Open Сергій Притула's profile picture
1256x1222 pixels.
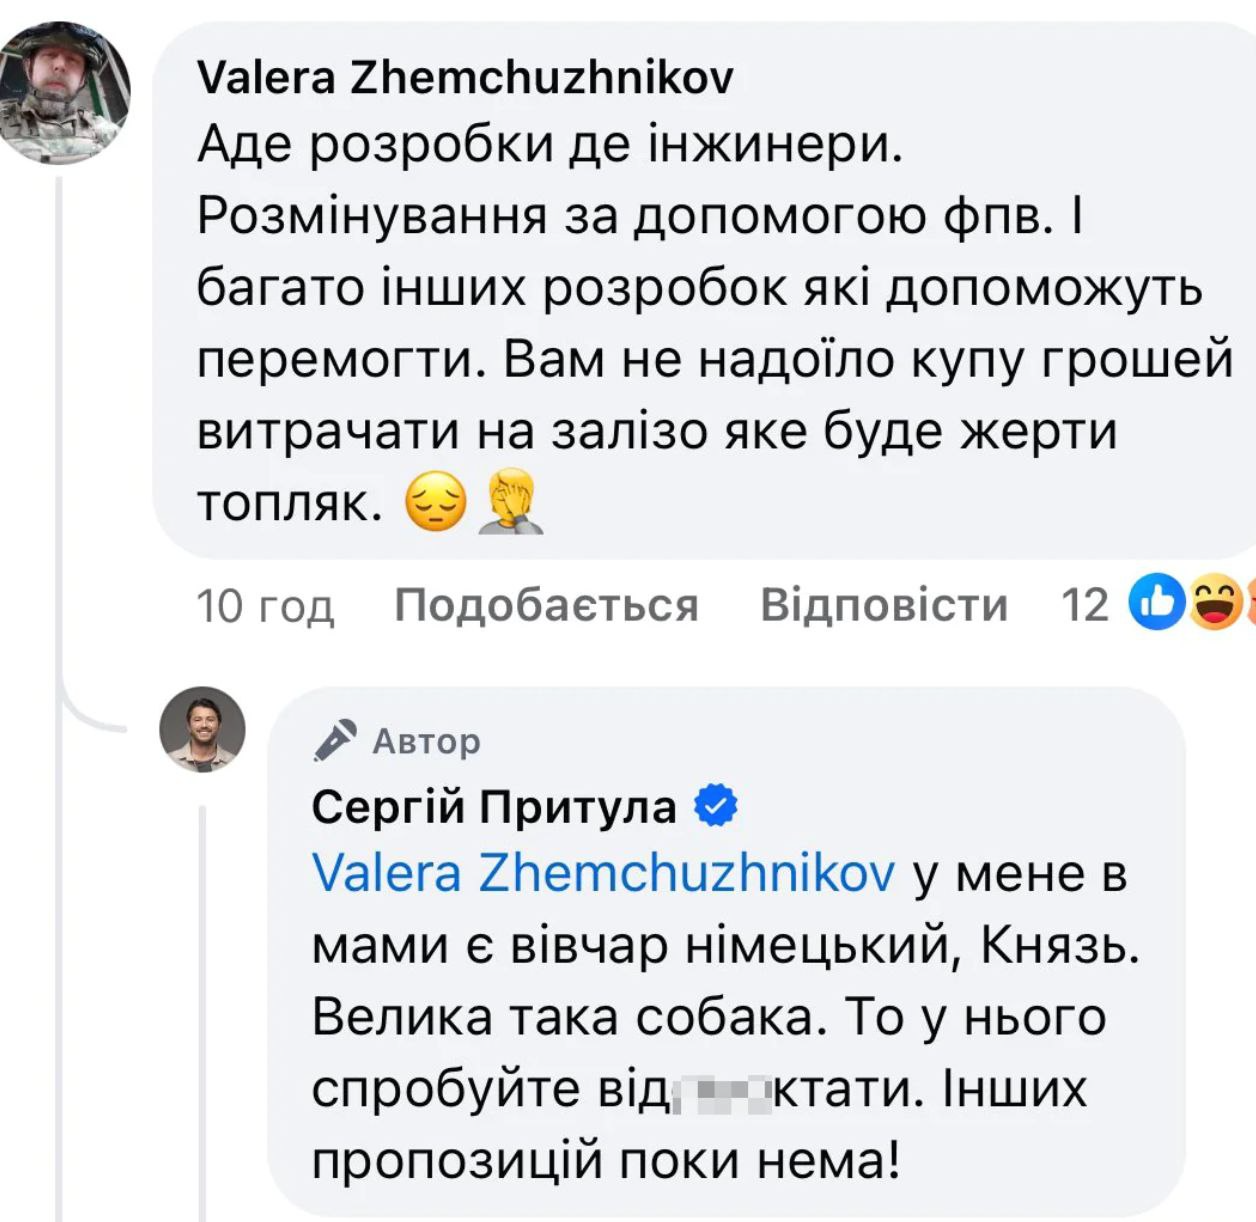click(x=203, y=730)
